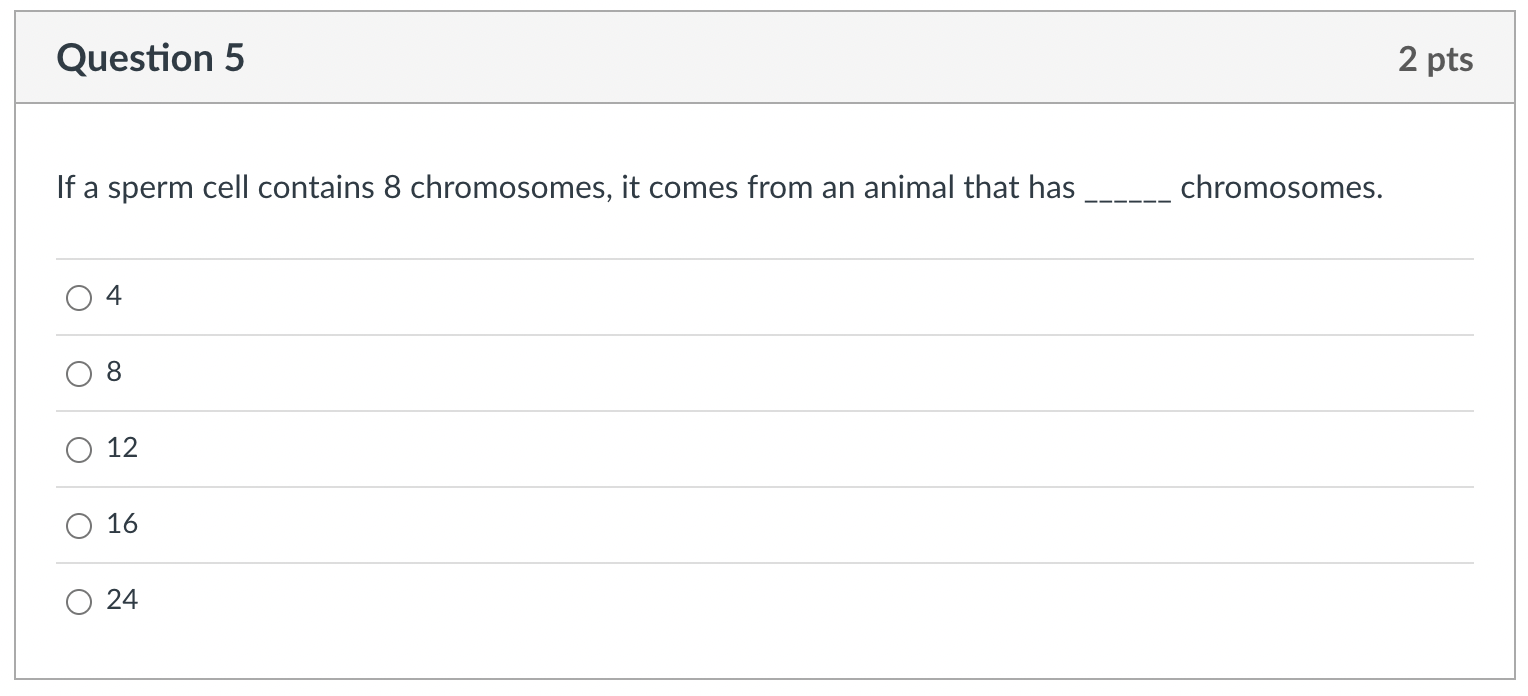Screen dimensions: 1528x696
Task: Click empty space in the 24 answer row
Action: [x=800, y=601]
